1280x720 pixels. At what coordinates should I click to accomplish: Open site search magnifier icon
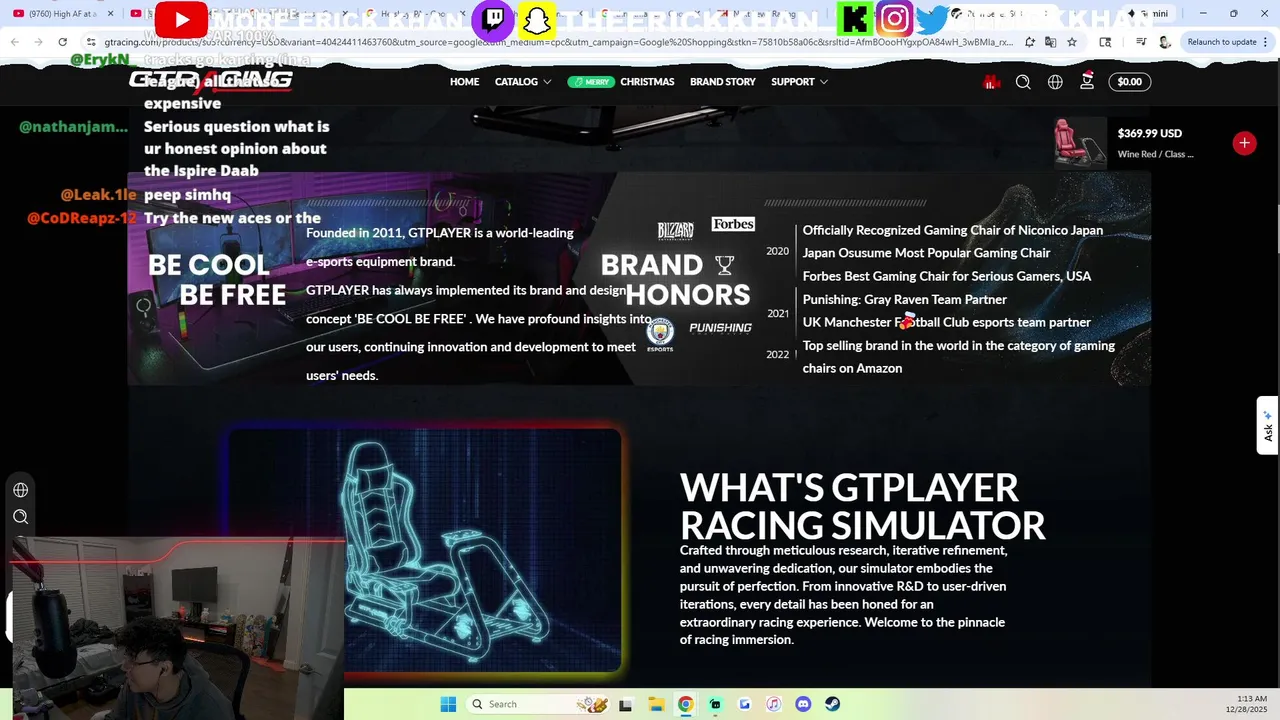coord(1023,82)
